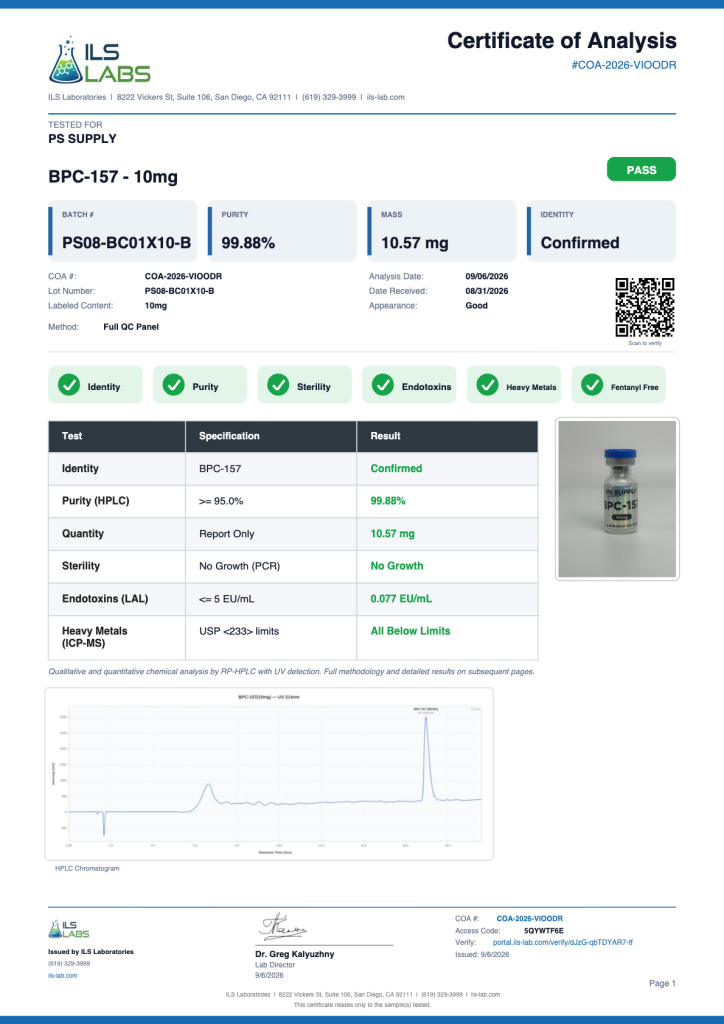724x1024 pixels.
Task: Click the tall BPC-157 peak in the chromatogram
Action: [426, 758]
